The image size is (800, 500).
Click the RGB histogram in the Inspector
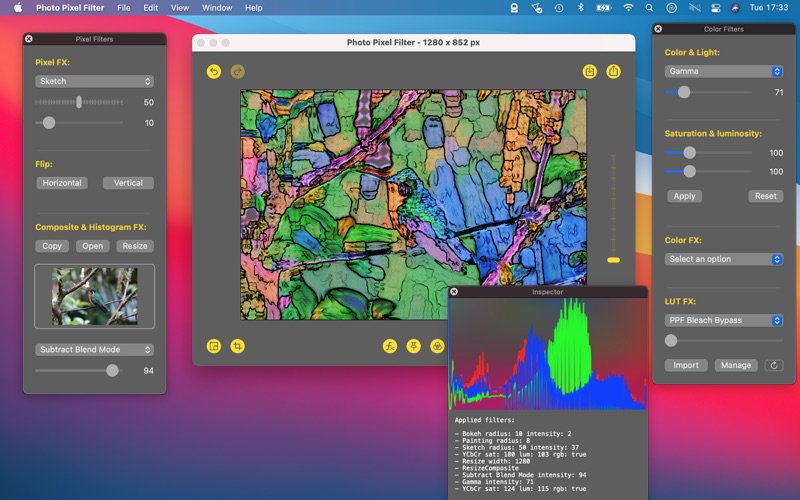point(547,354)
